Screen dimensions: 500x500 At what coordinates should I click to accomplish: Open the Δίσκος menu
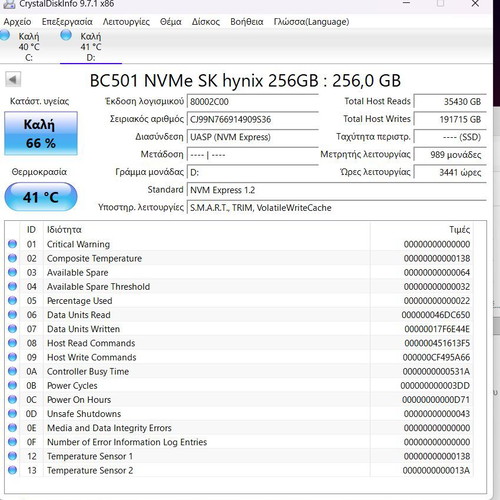206,22
